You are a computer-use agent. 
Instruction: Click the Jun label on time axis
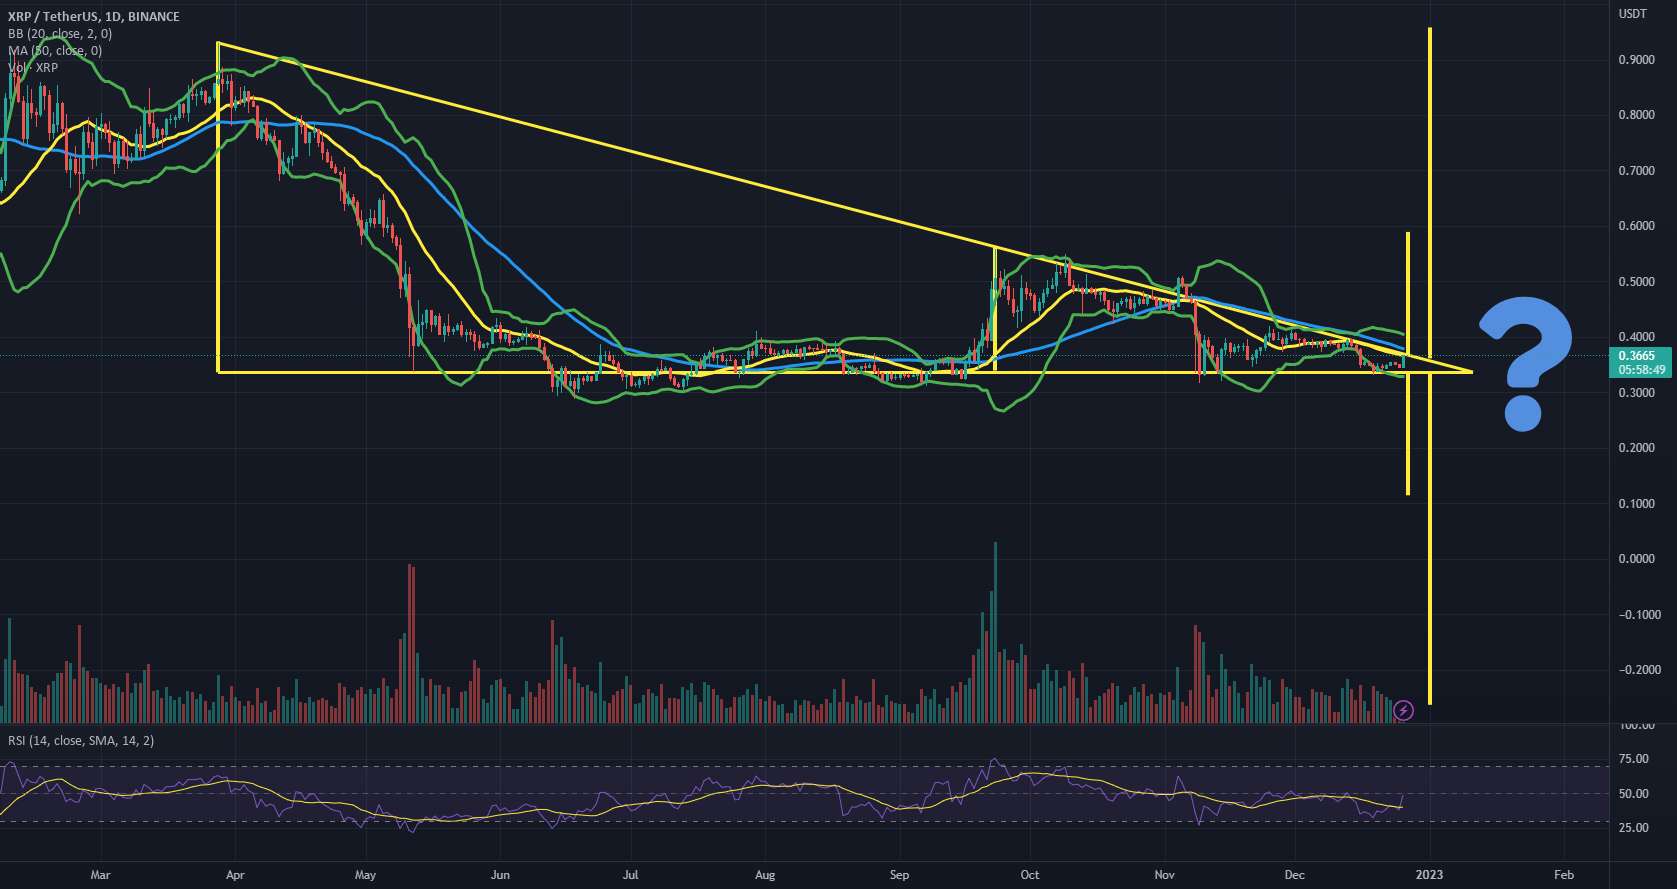click(500, 875)
